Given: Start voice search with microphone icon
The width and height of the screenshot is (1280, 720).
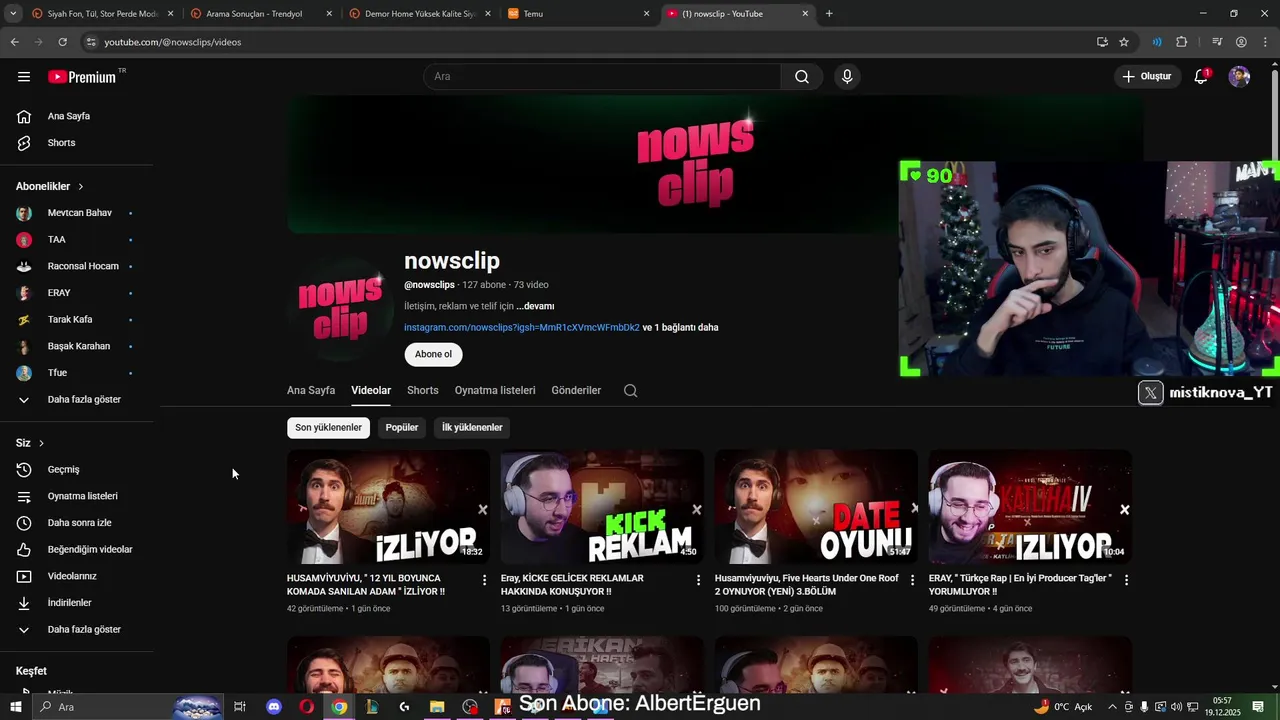Looking at the screenshot, I should point(847,77).
